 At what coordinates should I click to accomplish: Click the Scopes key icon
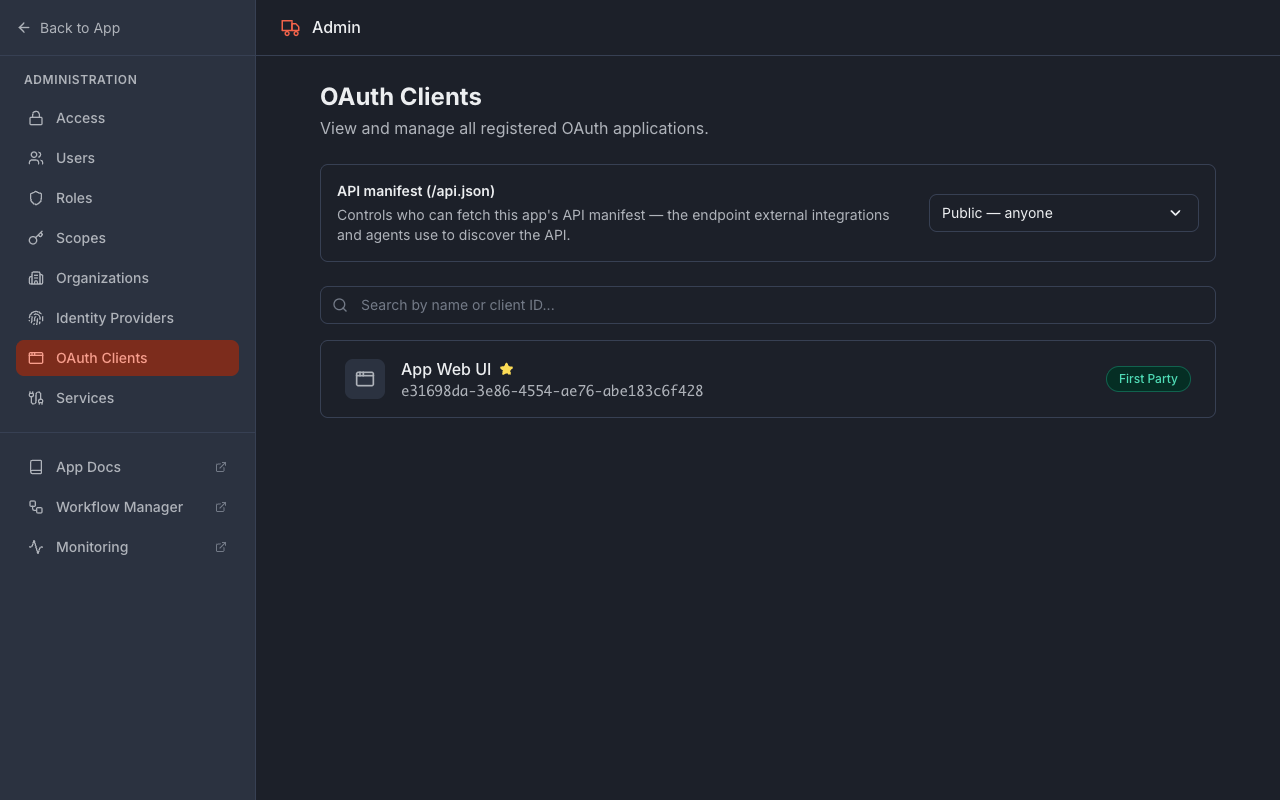(36, 238)
